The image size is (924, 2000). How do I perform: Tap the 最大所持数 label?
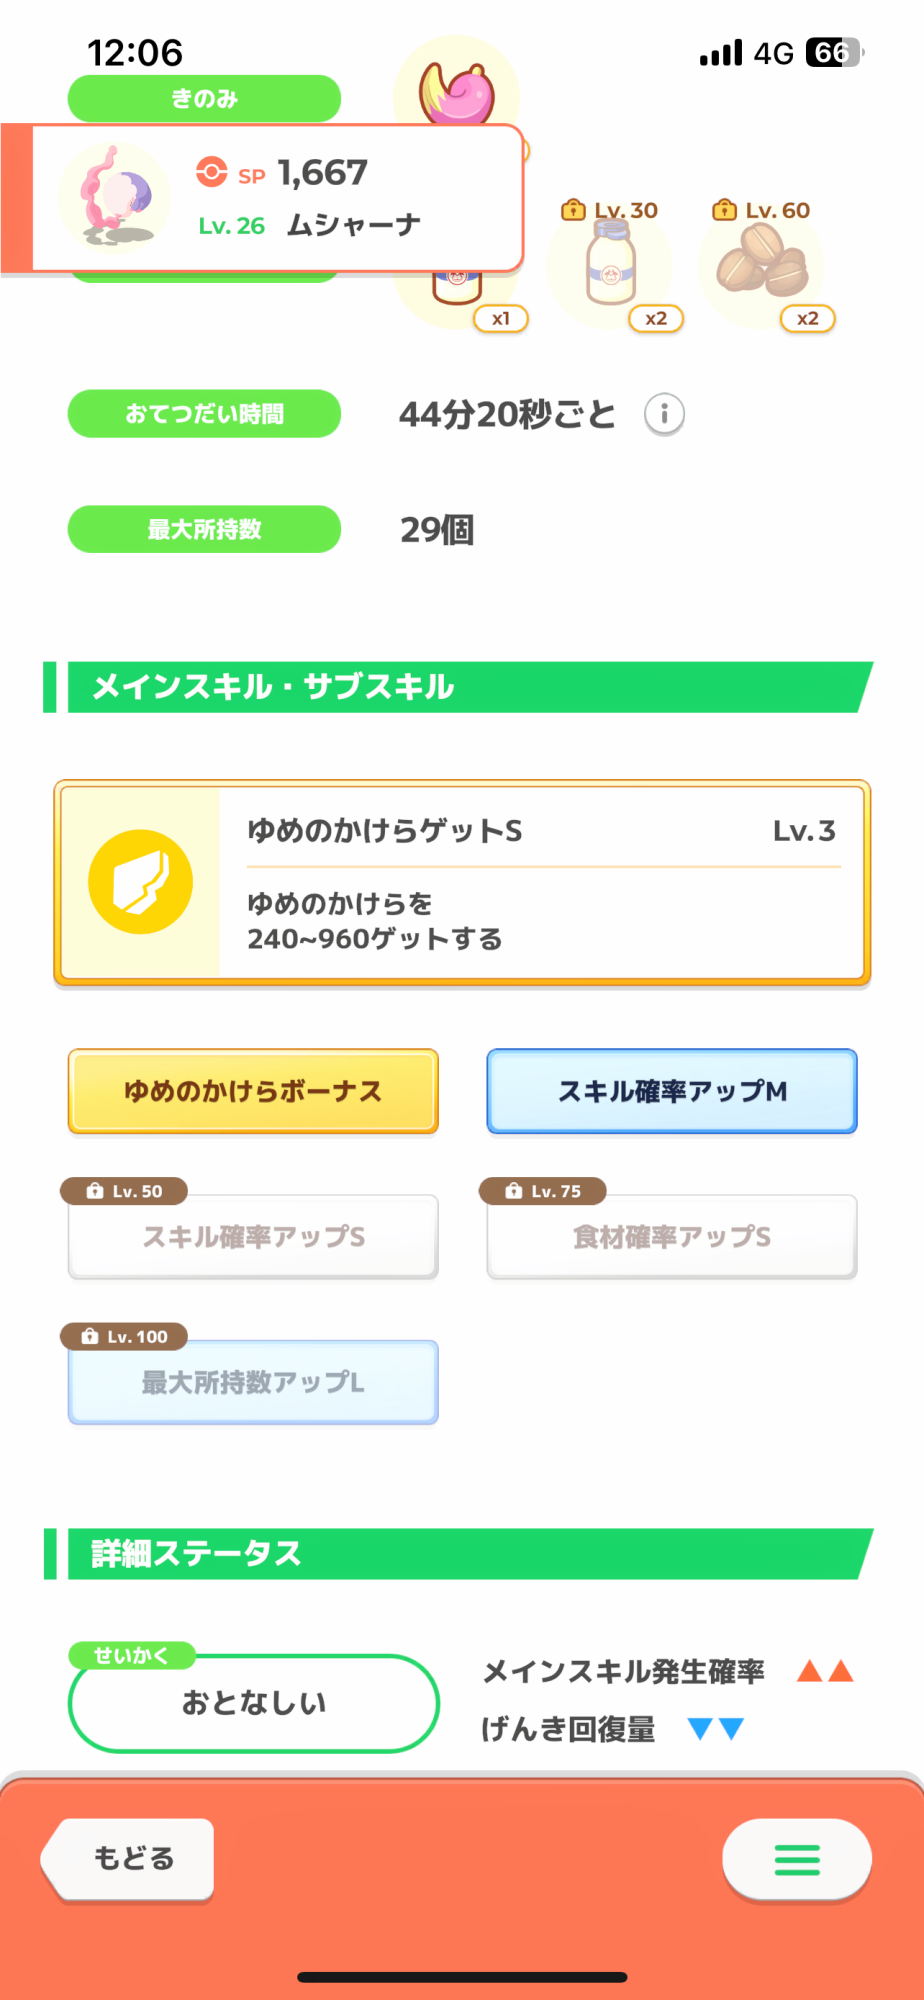click(204, 529)
